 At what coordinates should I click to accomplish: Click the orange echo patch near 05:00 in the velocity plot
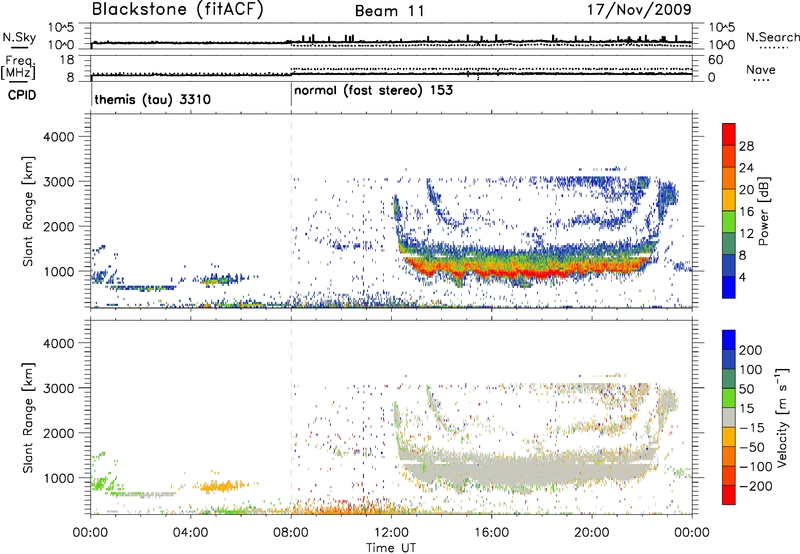[220, 486]
